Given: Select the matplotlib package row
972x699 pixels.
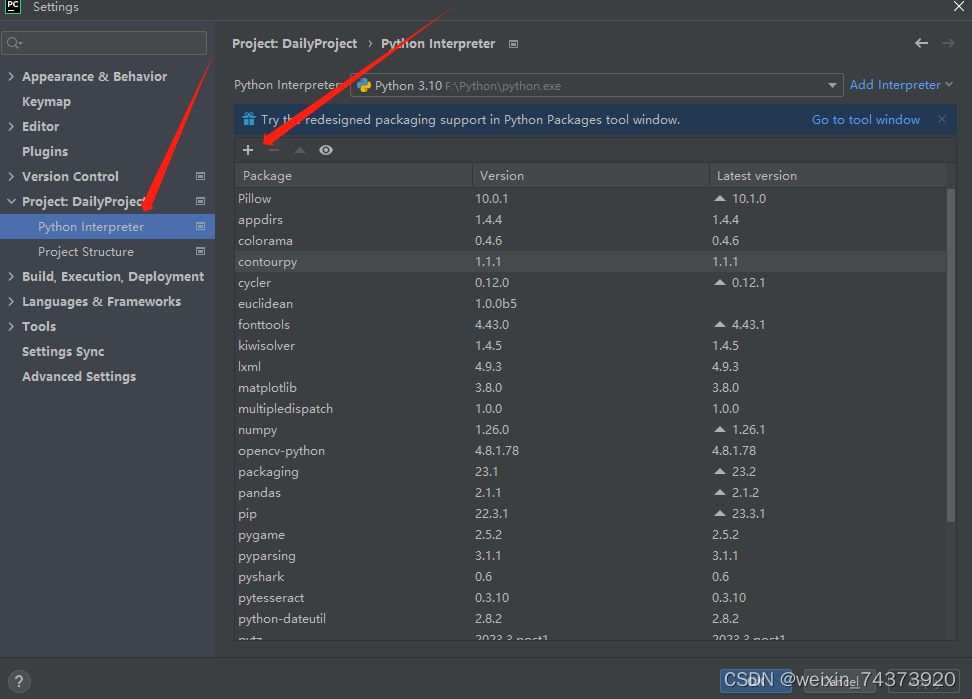Looking at the screenshot, I should coord(591,387).
